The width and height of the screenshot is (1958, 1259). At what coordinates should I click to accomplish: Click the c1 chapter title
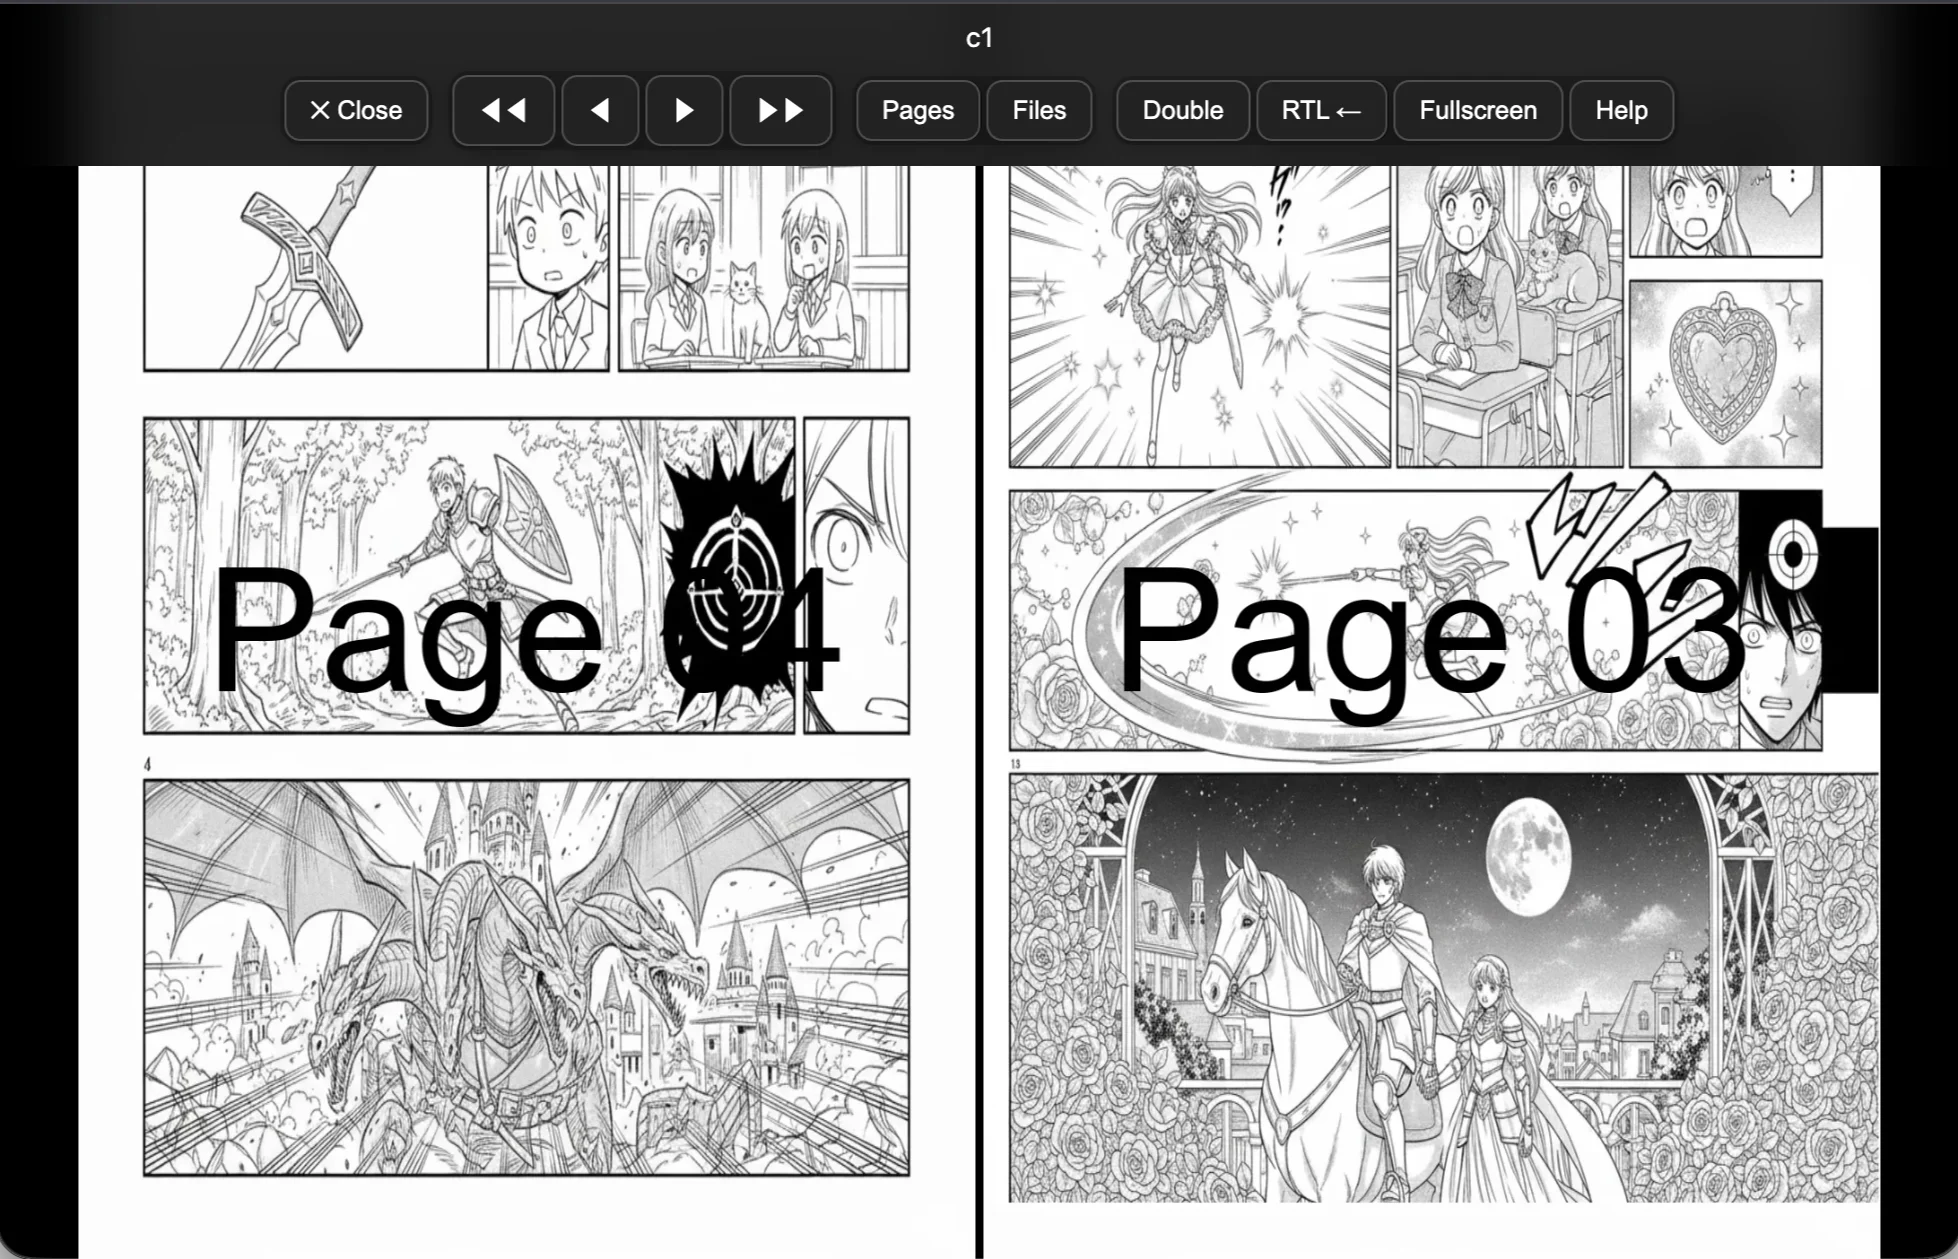[978, 39]
